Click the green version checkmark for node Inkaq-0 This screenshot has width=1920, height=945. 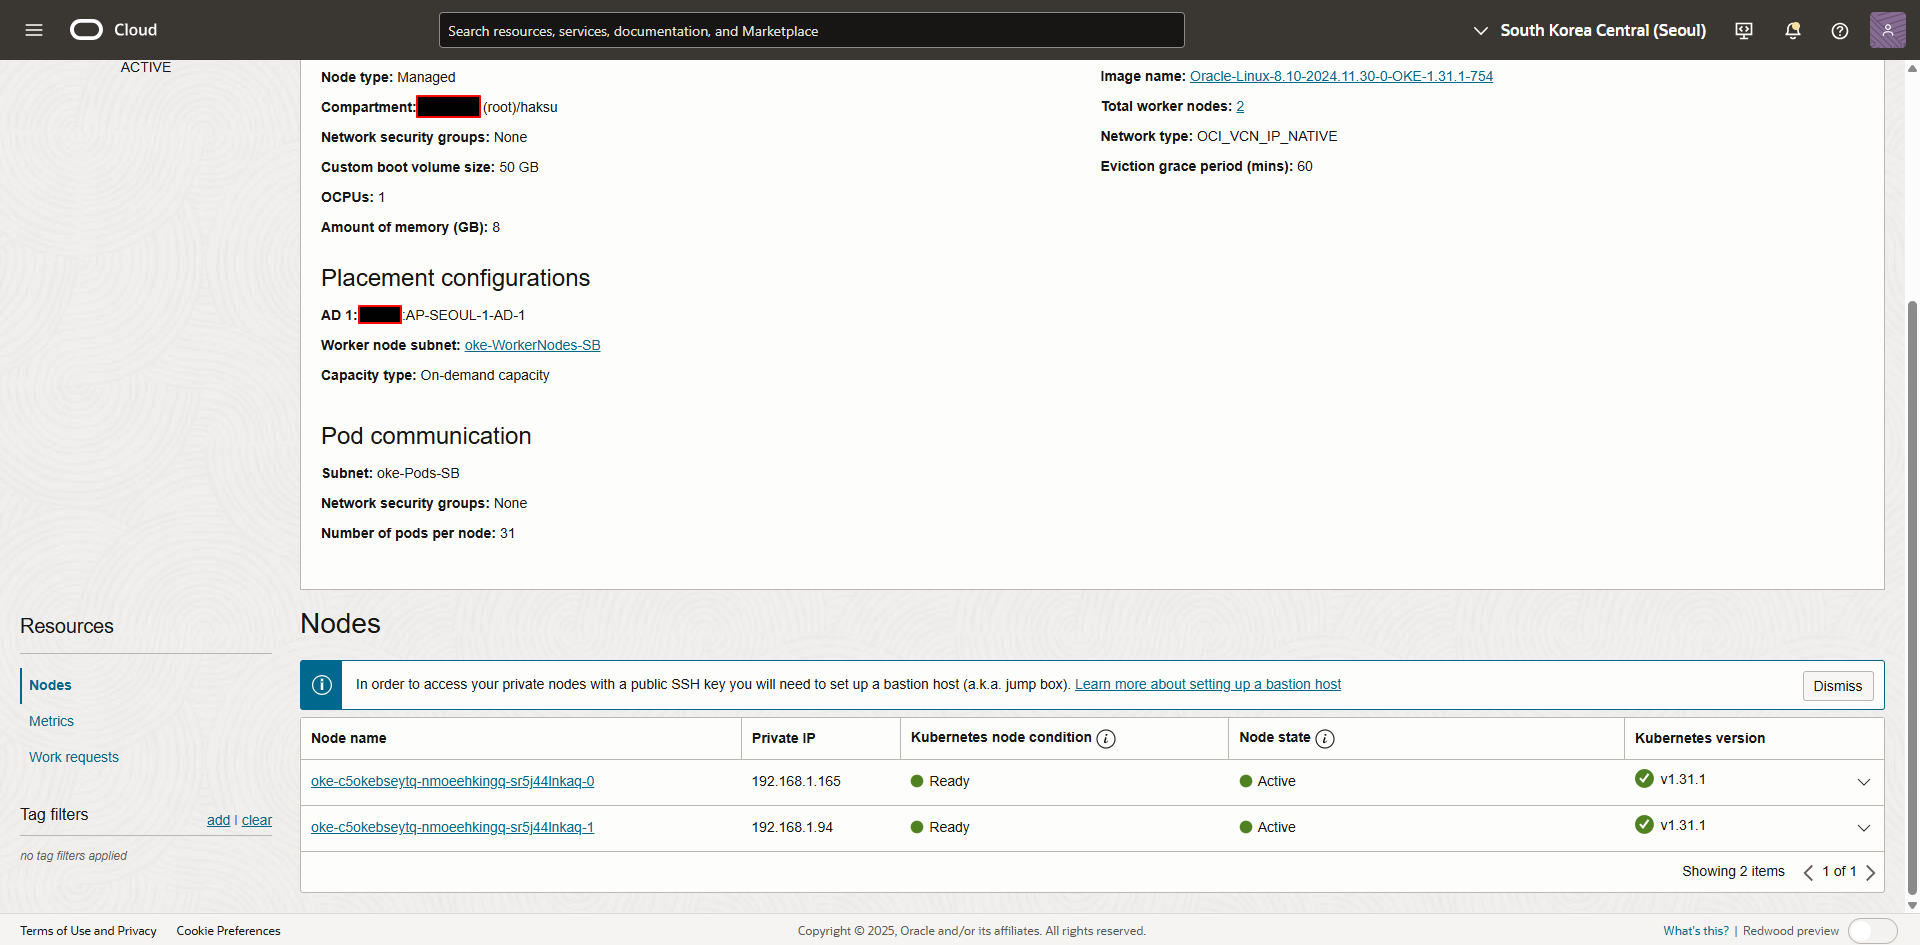(1645, 779)
